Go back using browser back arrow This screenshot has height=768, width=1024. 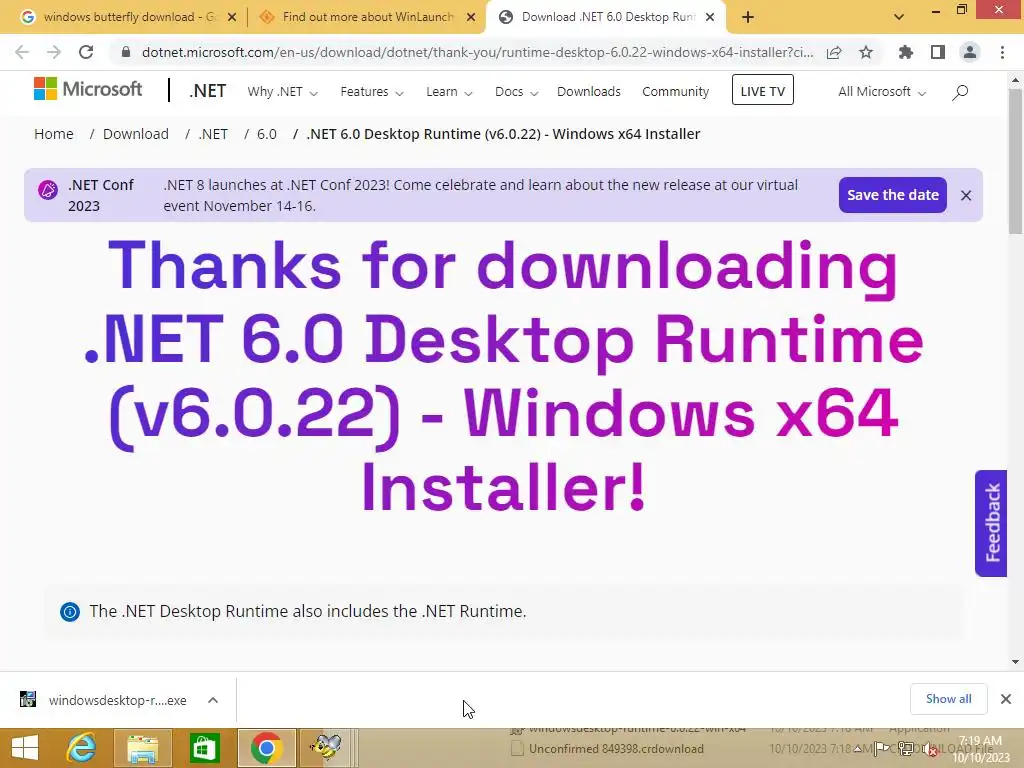pos(22,52)
